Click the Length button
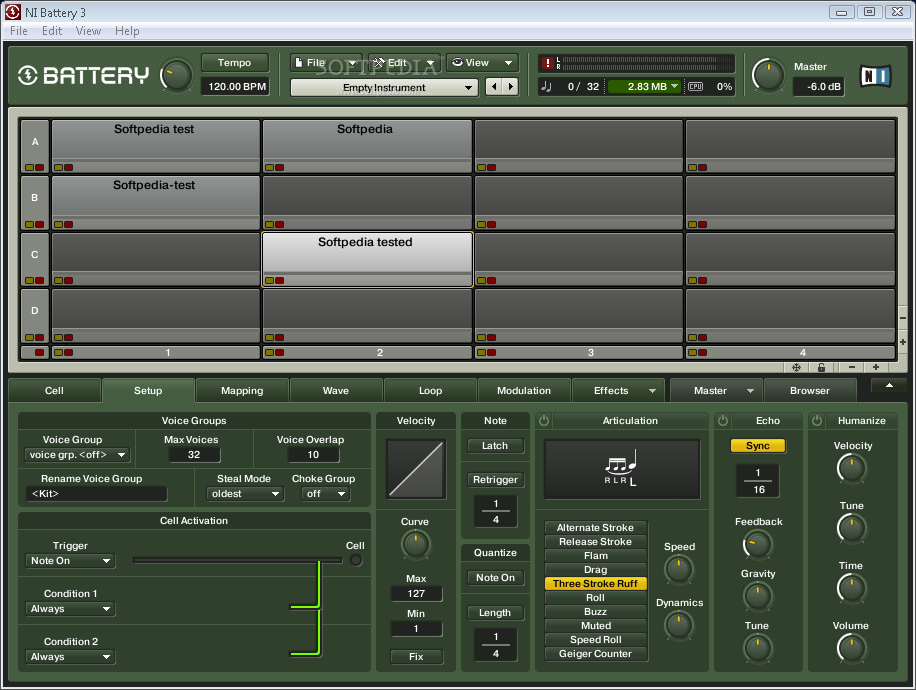 pyautogui.click(x=495, y=613)
